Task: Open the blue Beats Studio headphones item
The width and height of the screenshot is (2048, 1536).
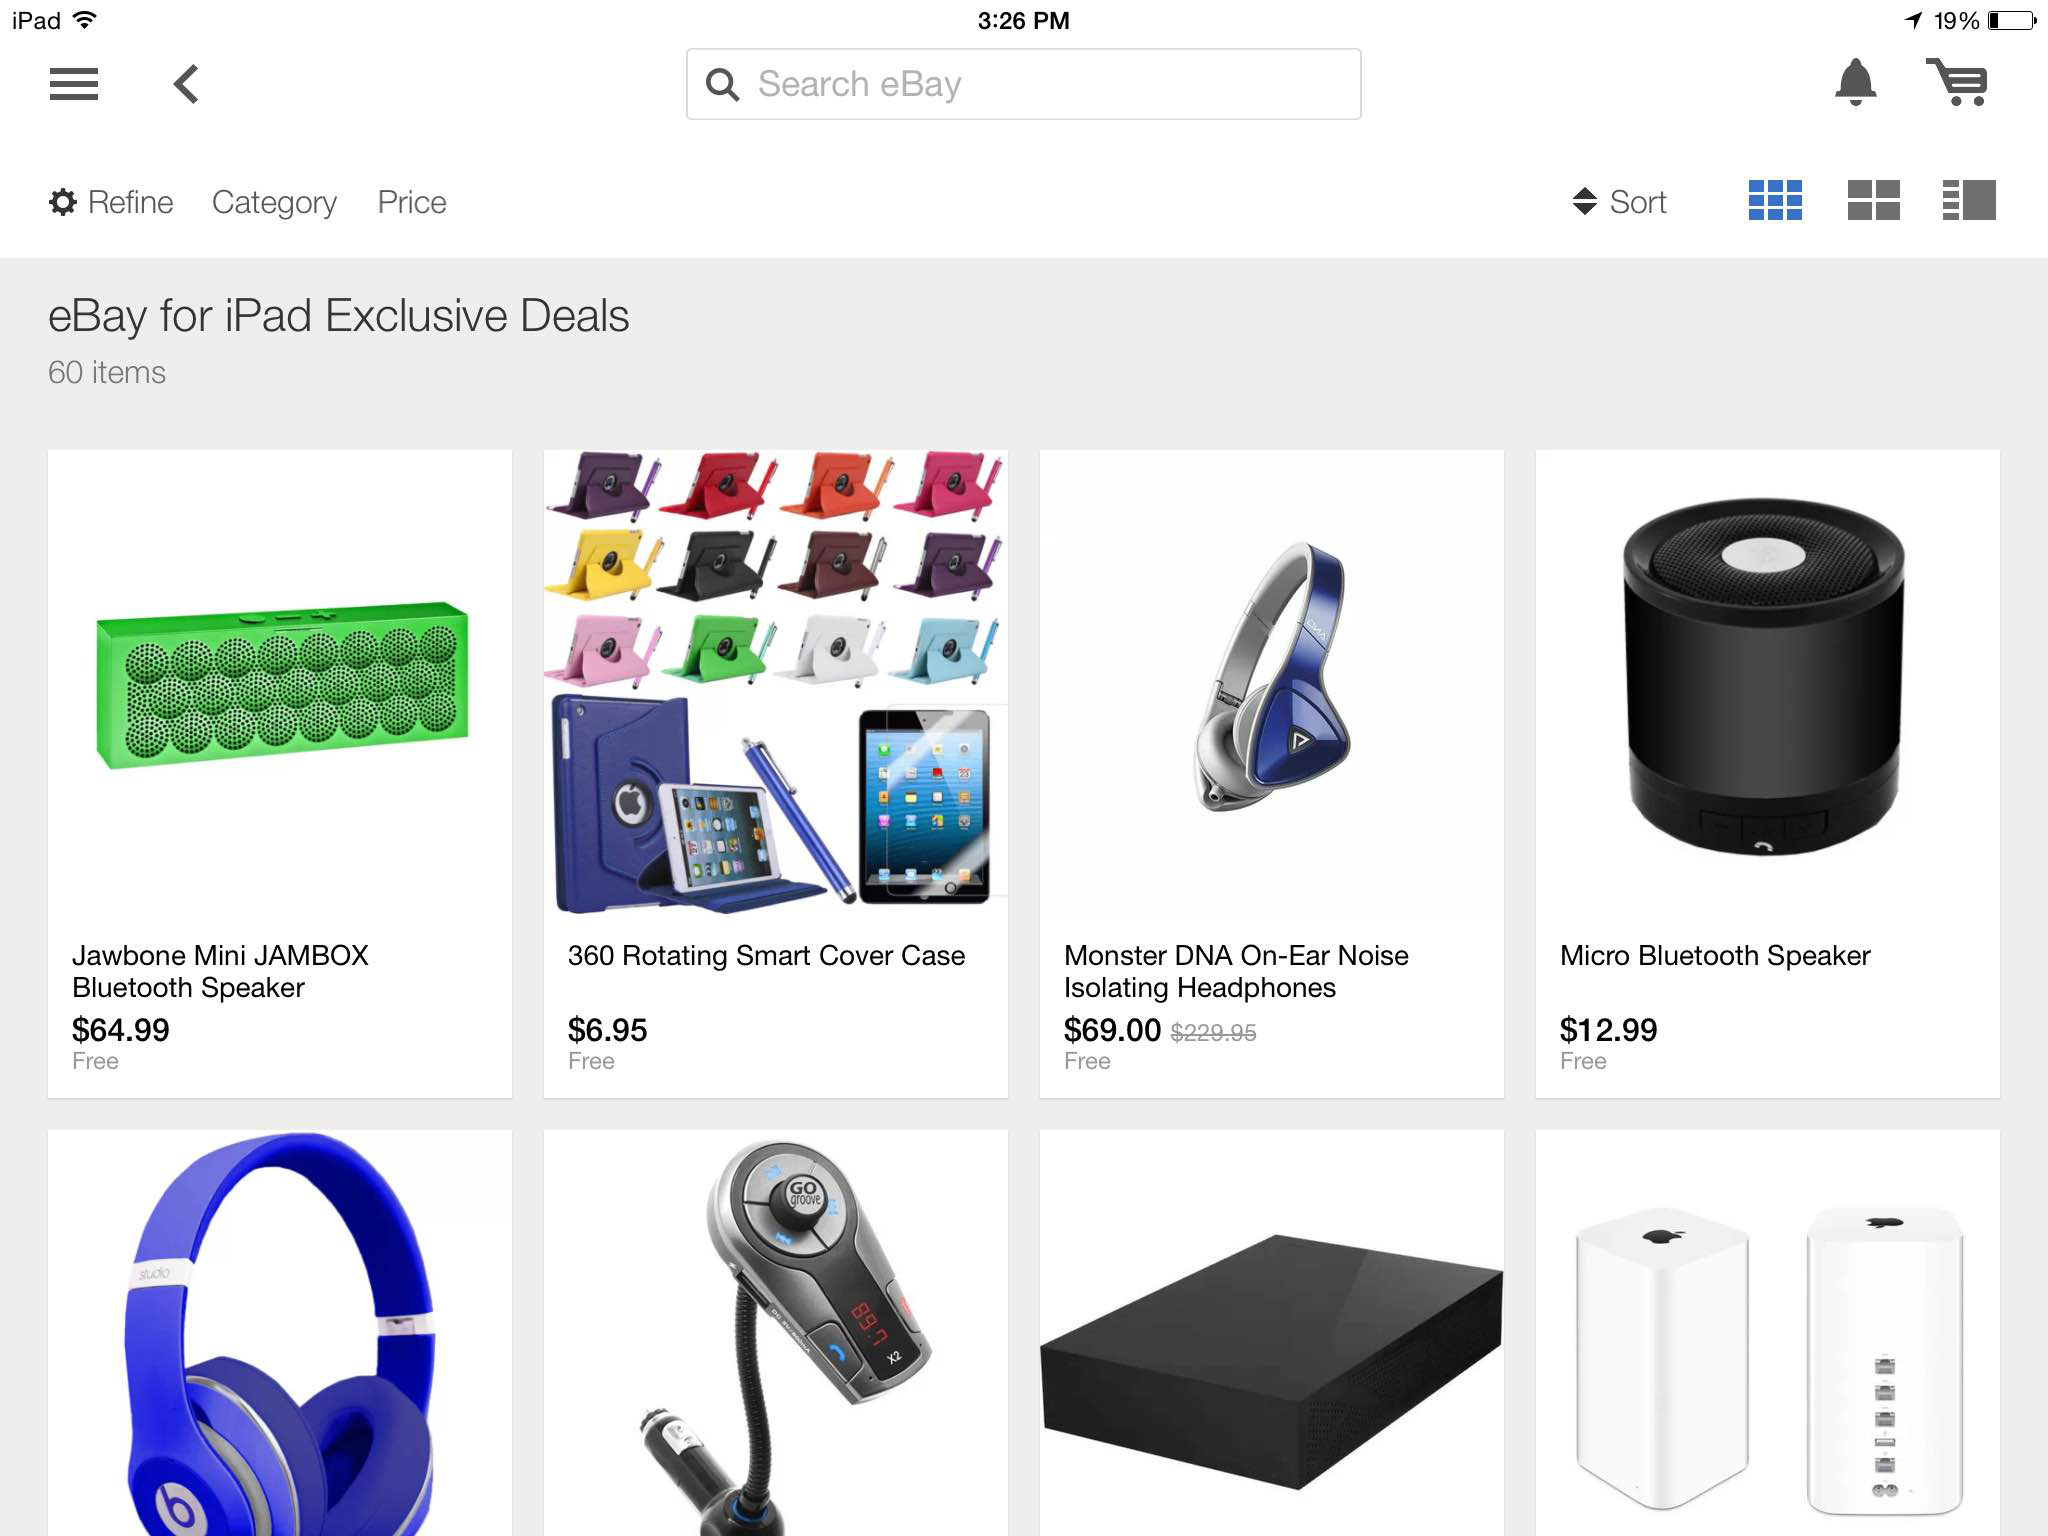Action: pos(280,1333)
